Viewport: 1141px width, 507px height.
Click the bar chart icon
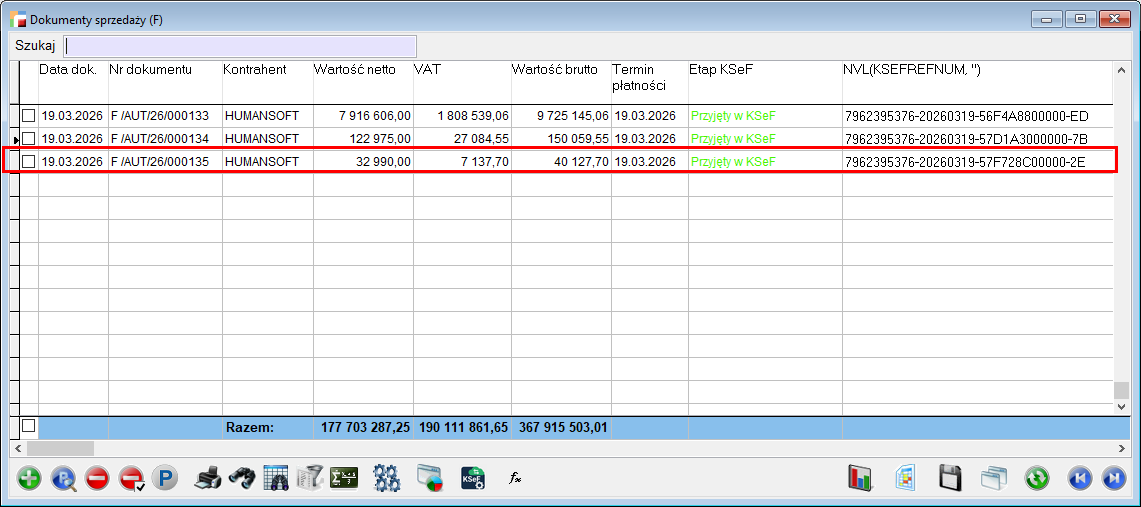pos(861,478)
